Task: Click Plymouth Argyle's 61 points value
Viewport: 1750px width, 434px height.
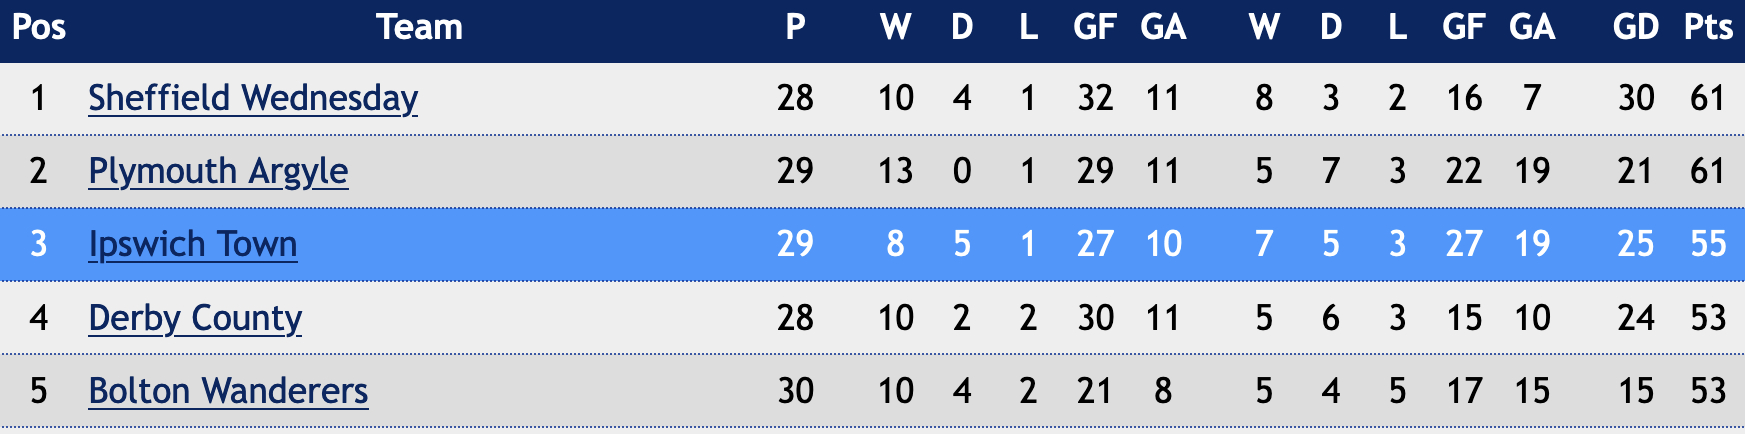Action: (x=1708, y=171)
